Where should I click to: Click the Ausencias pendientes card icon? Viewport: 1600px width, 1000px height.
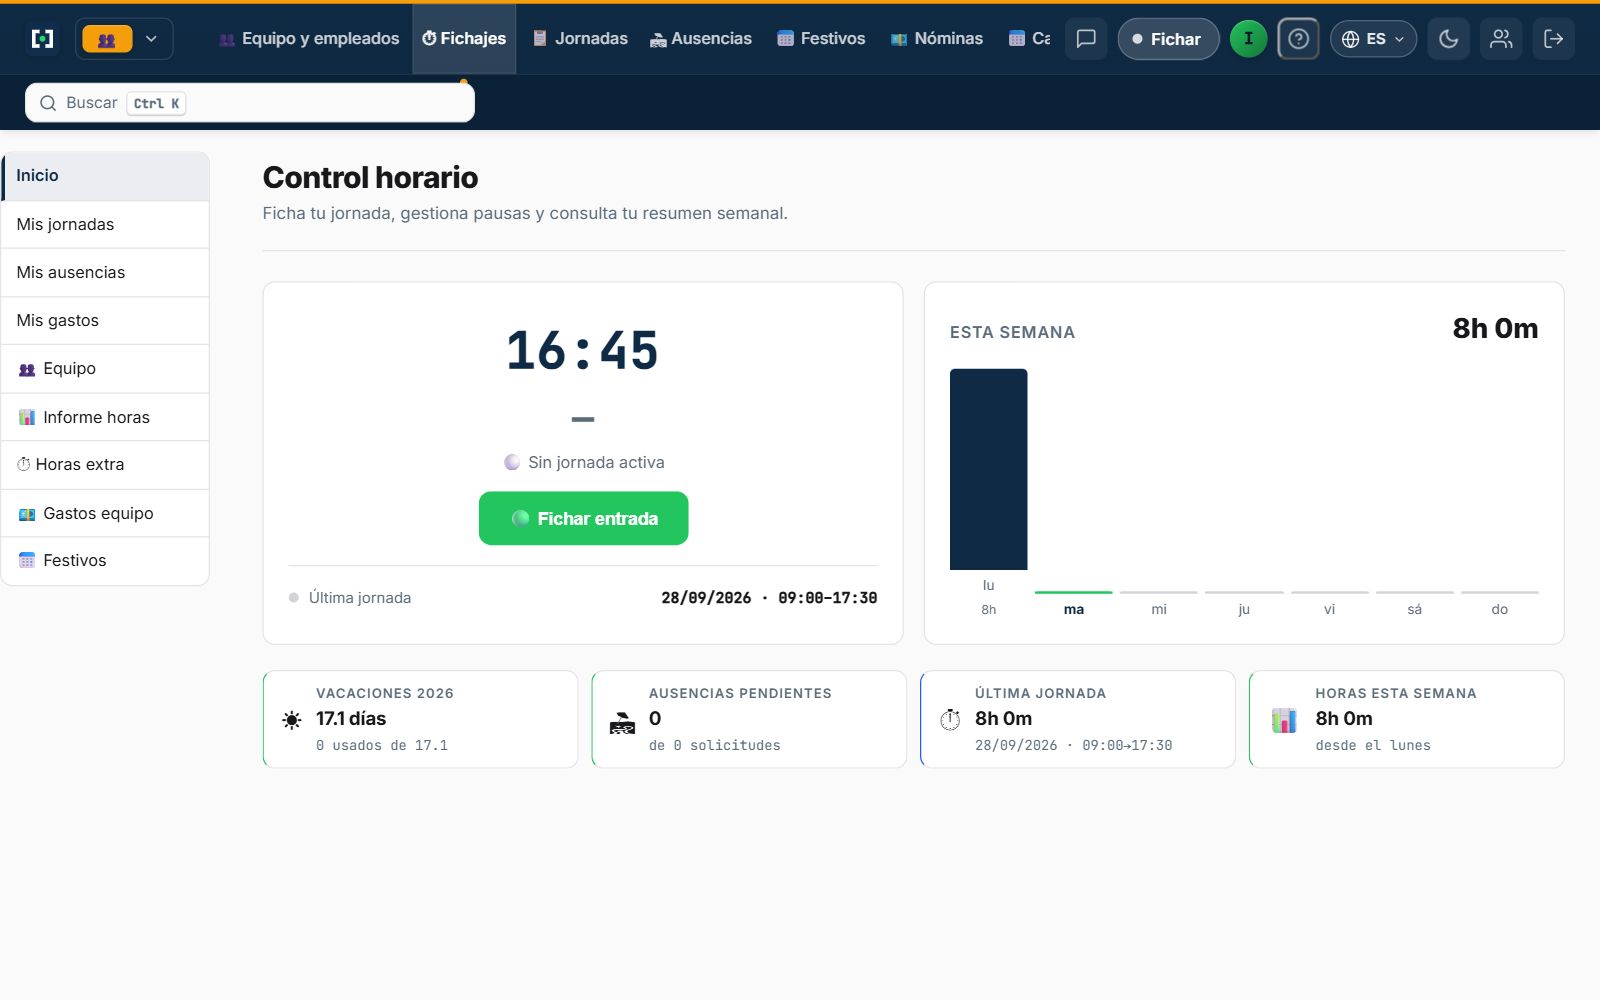622,722
